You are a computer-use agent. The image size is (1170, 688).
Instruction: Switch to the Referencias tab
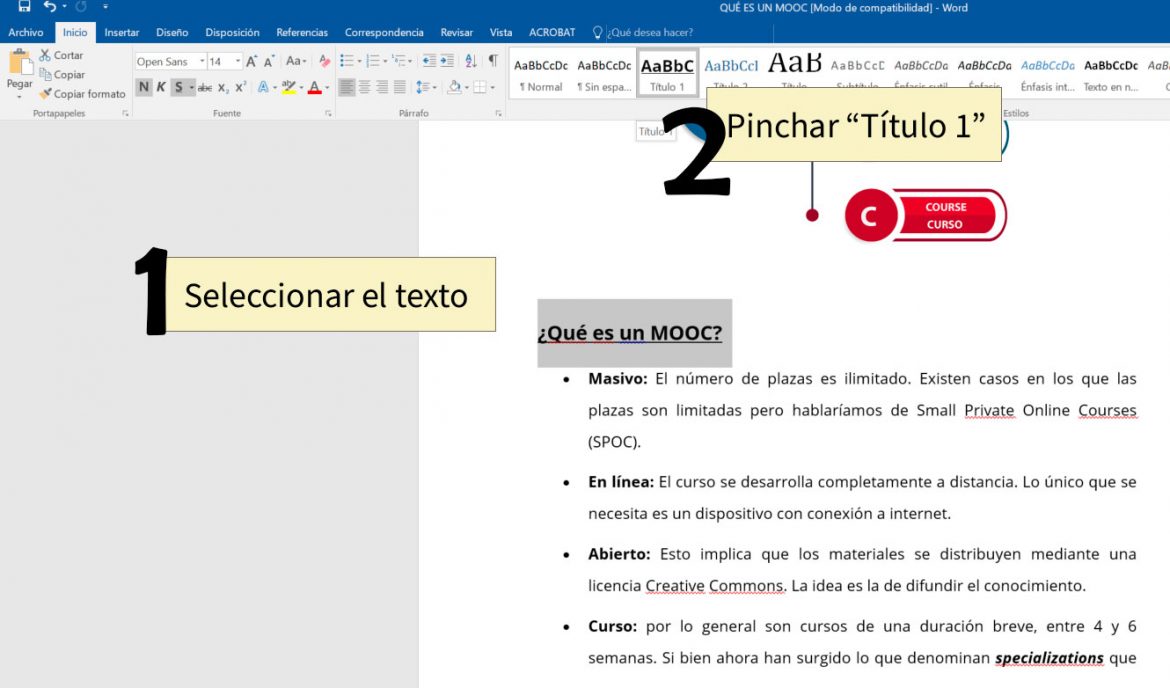point(301,32)
